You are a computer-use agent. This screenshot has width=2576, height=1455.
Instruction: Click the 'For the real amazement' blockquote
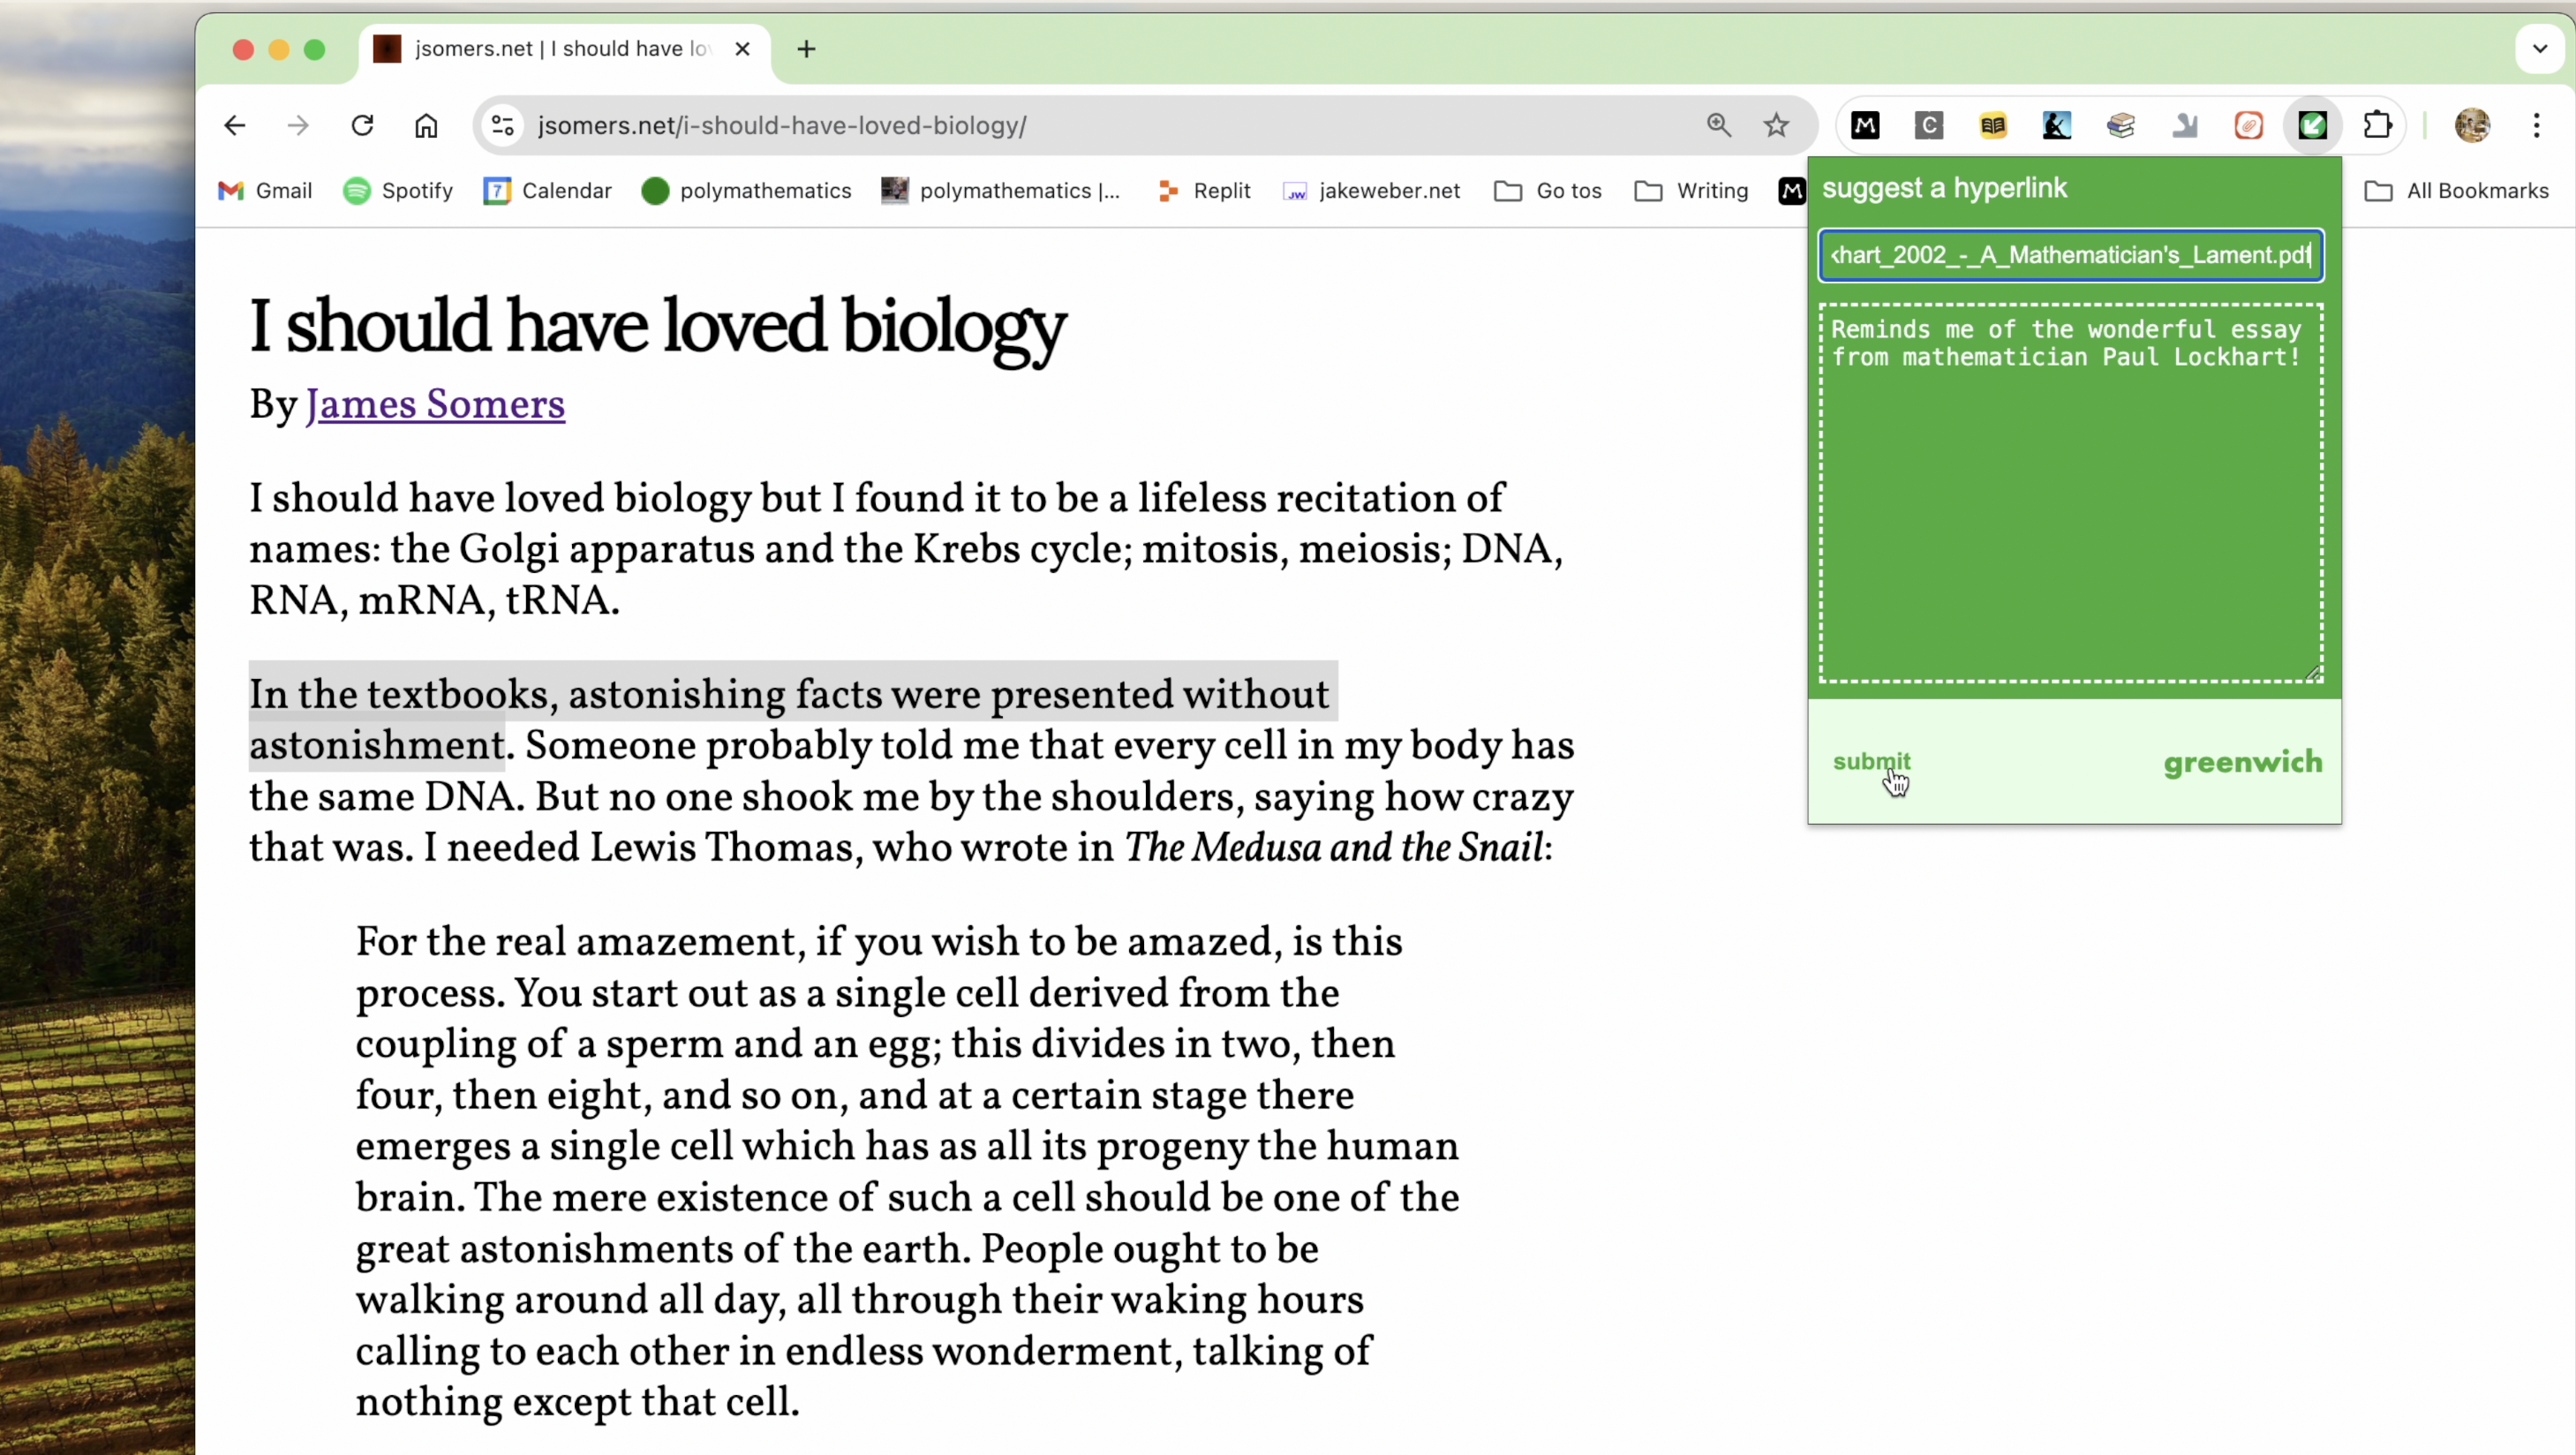(907, 1171)
